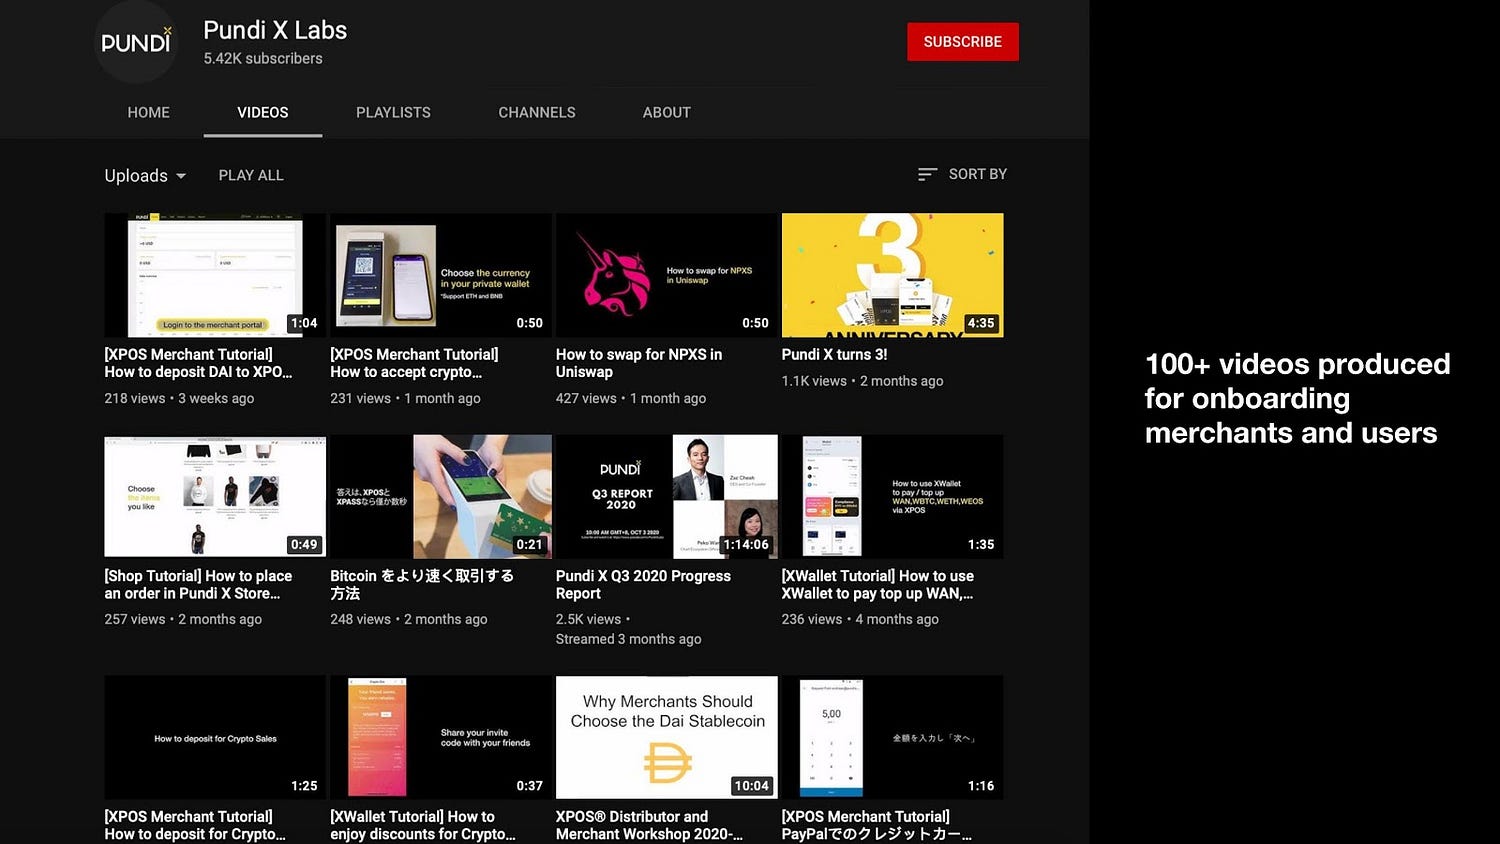Go to the ABOUT tab

tap(667, 112)
